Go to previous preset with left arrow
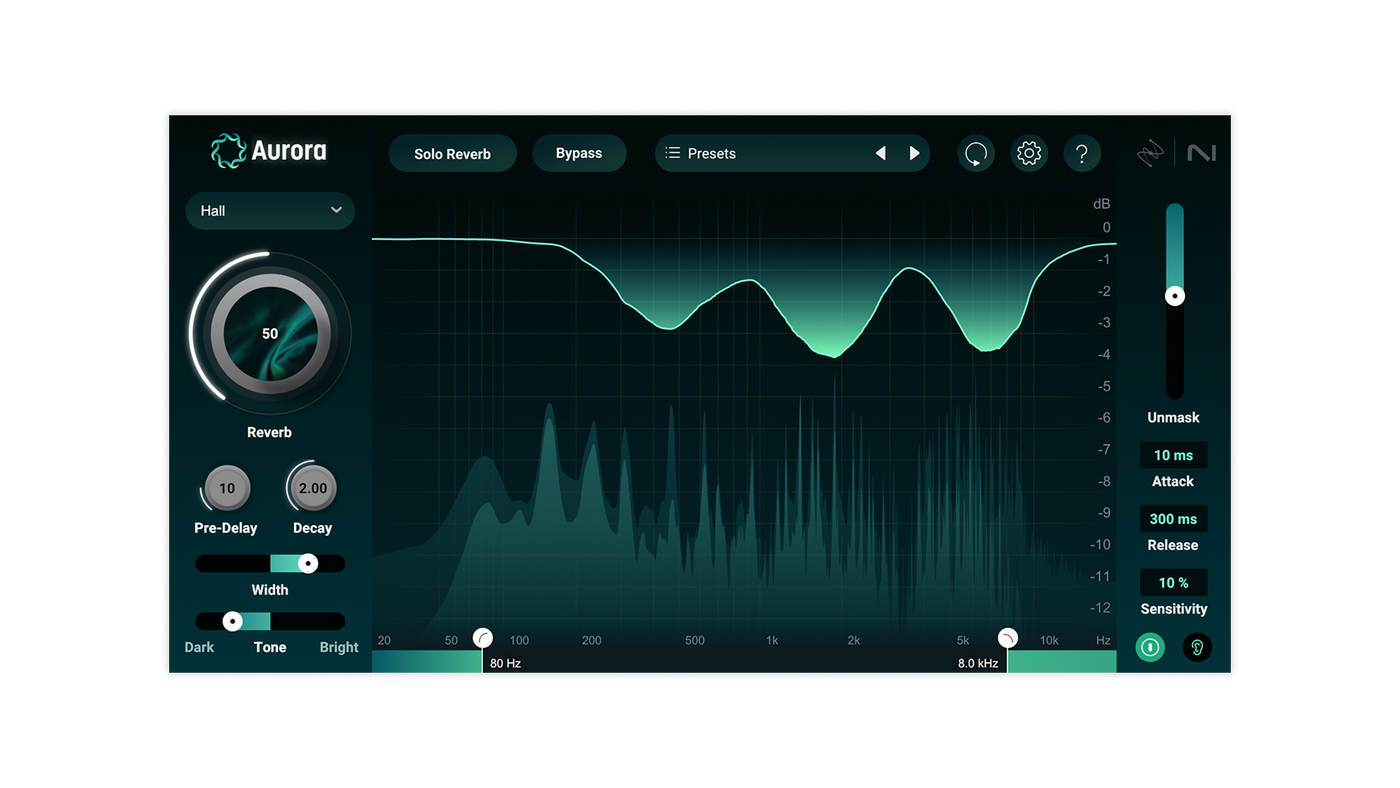Screen dimensions: 1400x788 point(880,153)
